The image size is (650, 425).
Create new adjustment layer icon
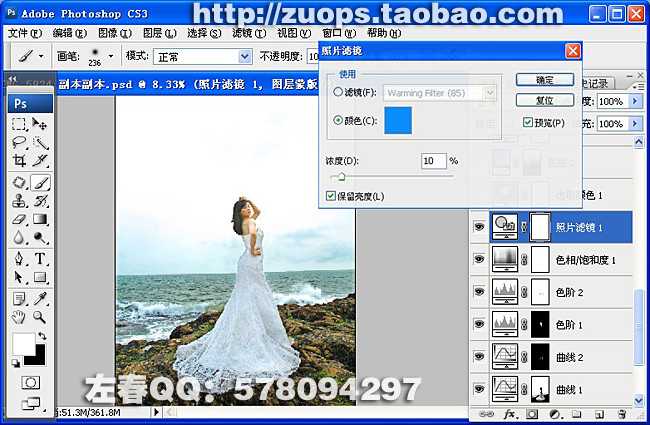tap(555, 414)
